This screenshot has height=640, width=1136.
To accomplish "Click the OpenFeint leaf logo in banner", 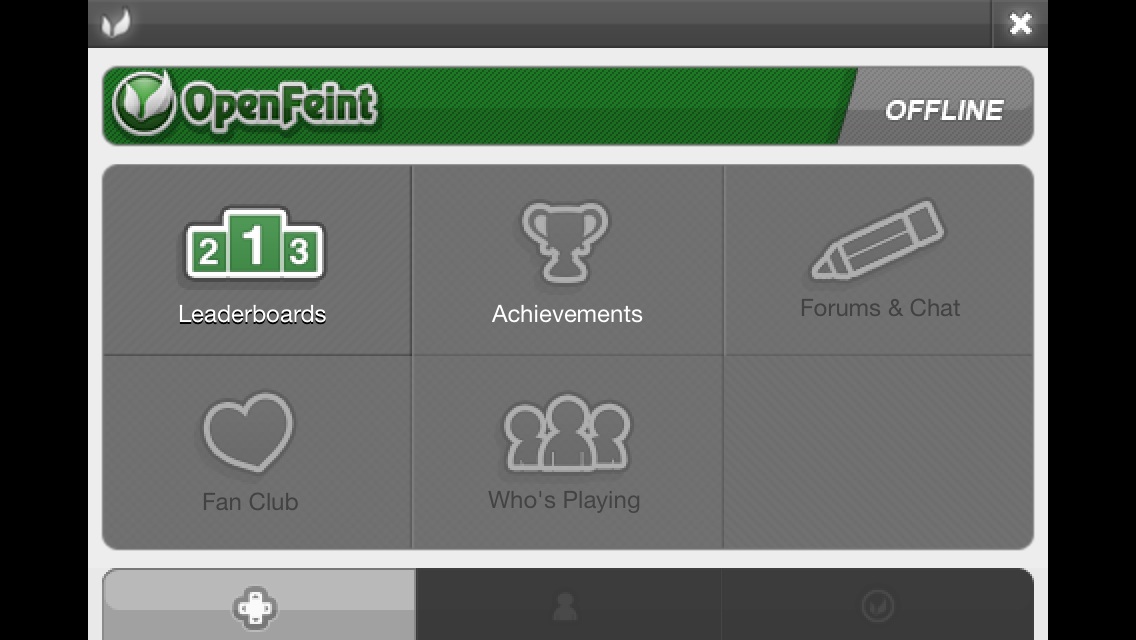I will [x=144, y=104].
